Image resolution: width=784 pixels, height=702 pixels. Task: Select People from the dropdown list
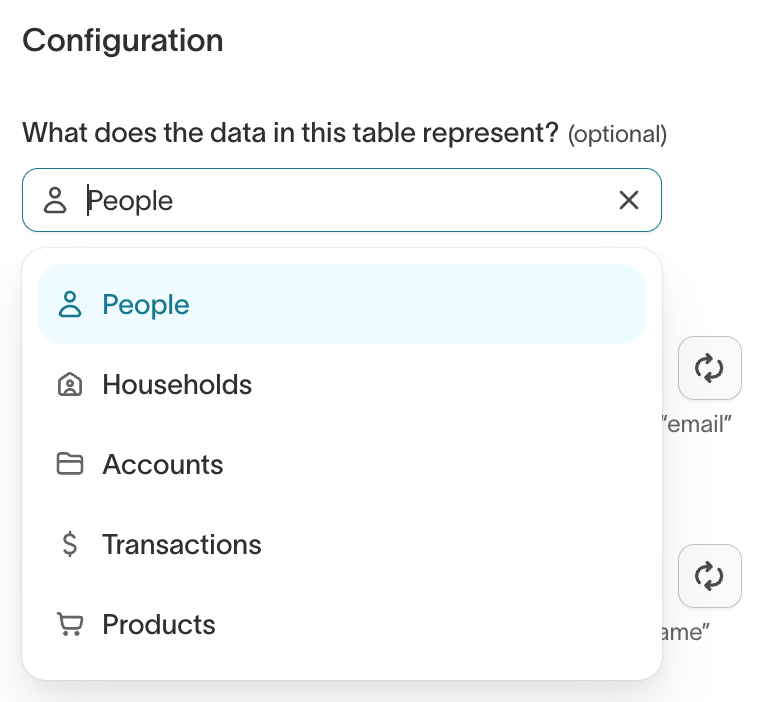146,305
